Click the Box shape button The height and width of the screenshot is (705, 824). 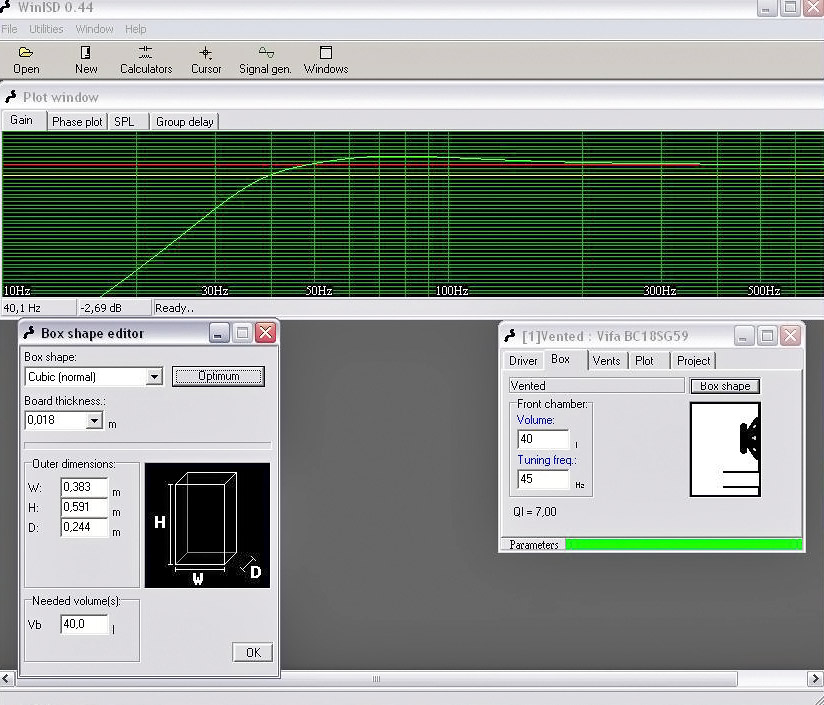pos(724,386)
